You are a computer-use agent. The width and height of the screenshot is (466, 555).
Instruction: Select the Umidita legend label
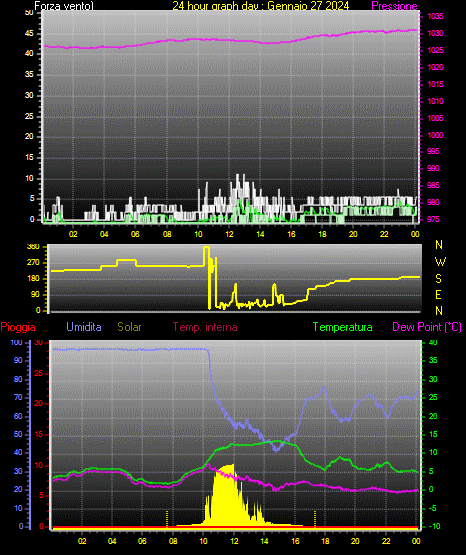[84, 327]
